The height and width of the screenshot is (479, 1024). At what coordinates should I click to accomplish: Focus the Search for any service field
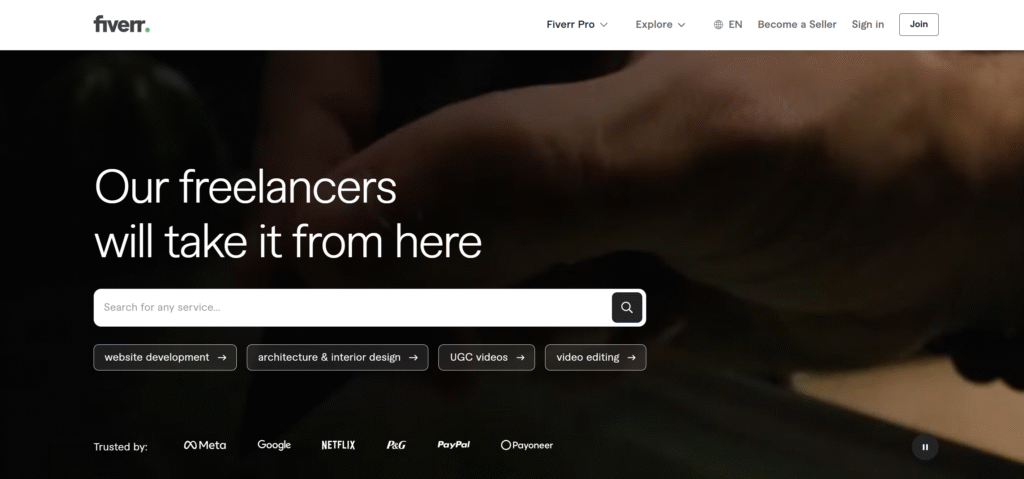coord(353,307)
